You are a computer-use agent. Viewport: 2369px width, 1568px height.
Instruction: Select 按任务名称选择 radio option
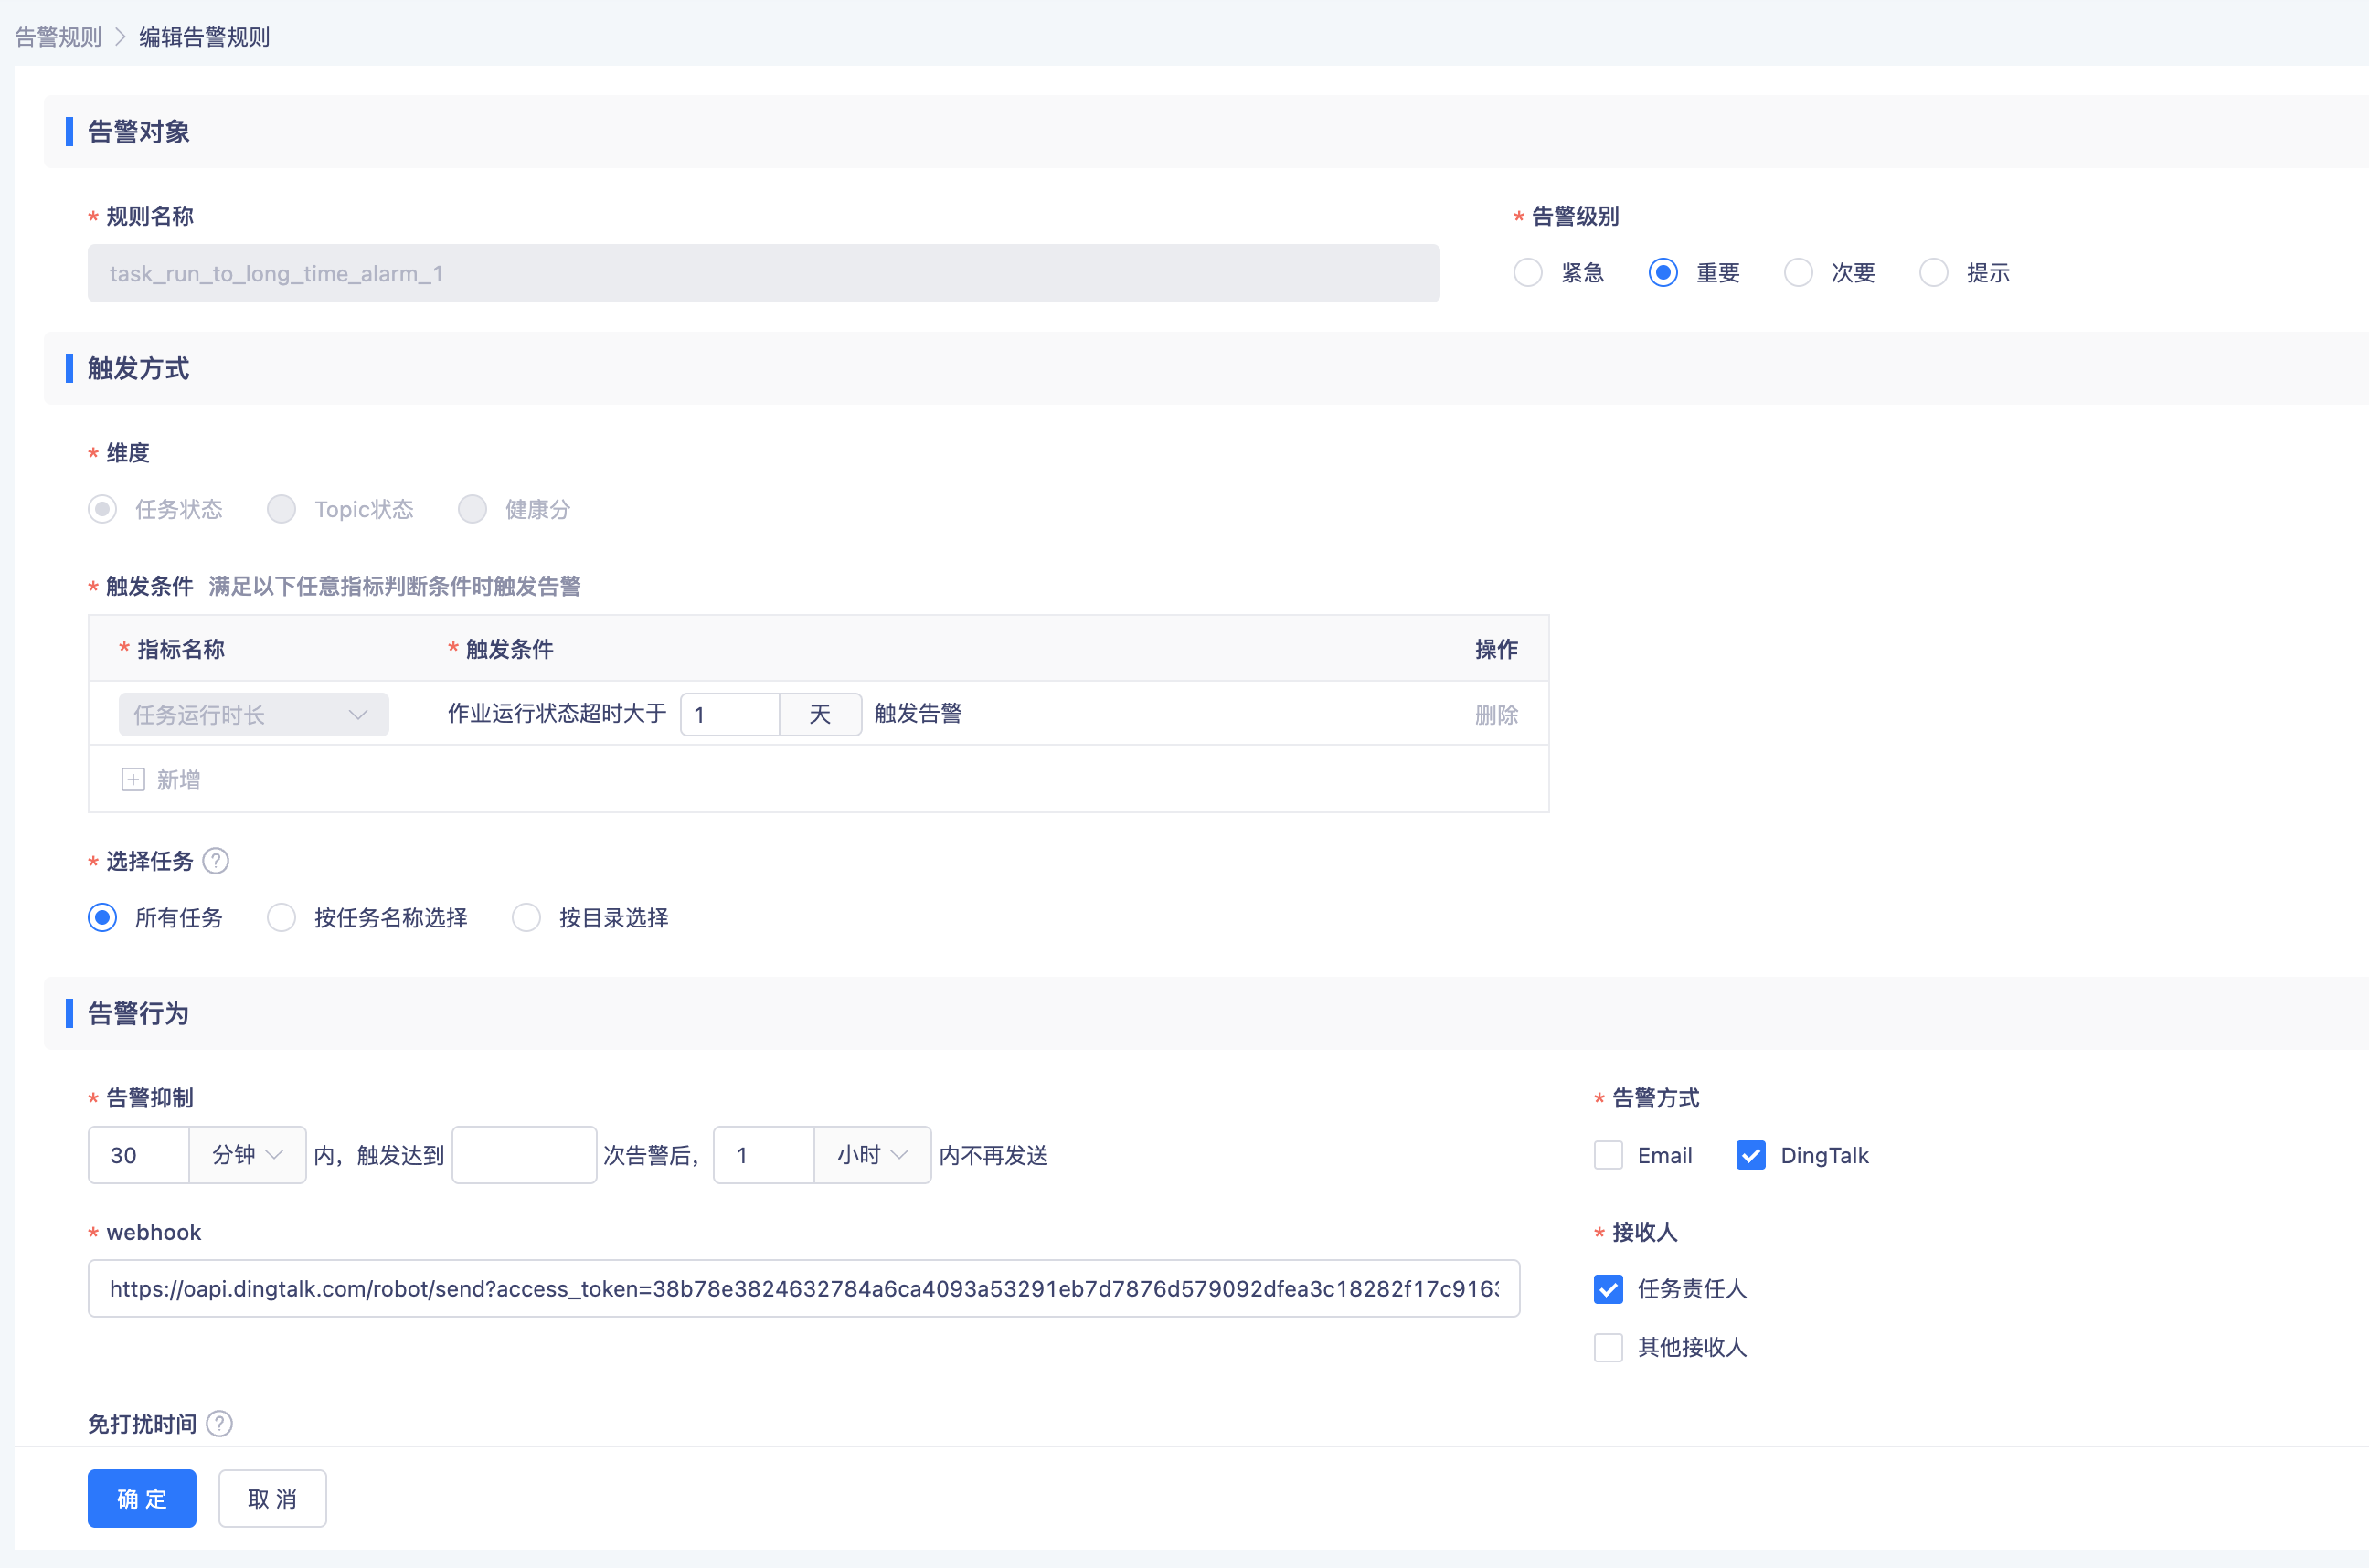[282, 918]
